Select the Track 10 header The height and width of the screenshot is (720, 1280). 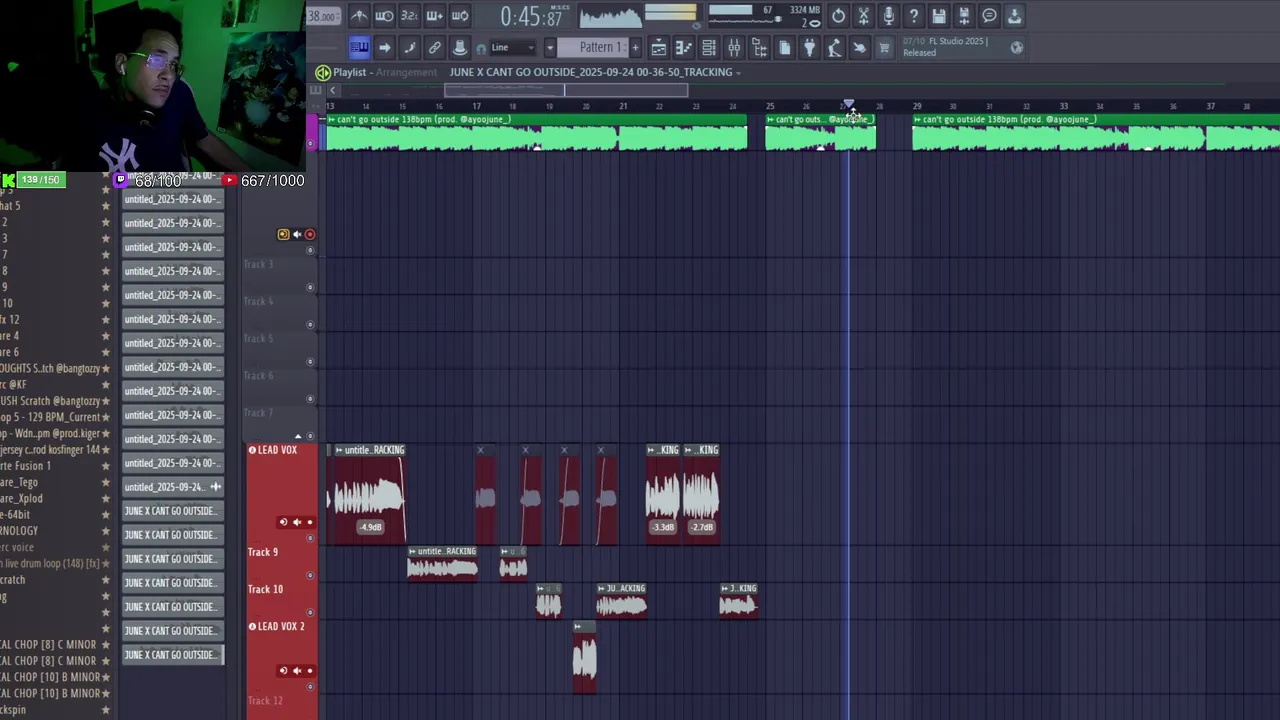click(x=282, y=600)
